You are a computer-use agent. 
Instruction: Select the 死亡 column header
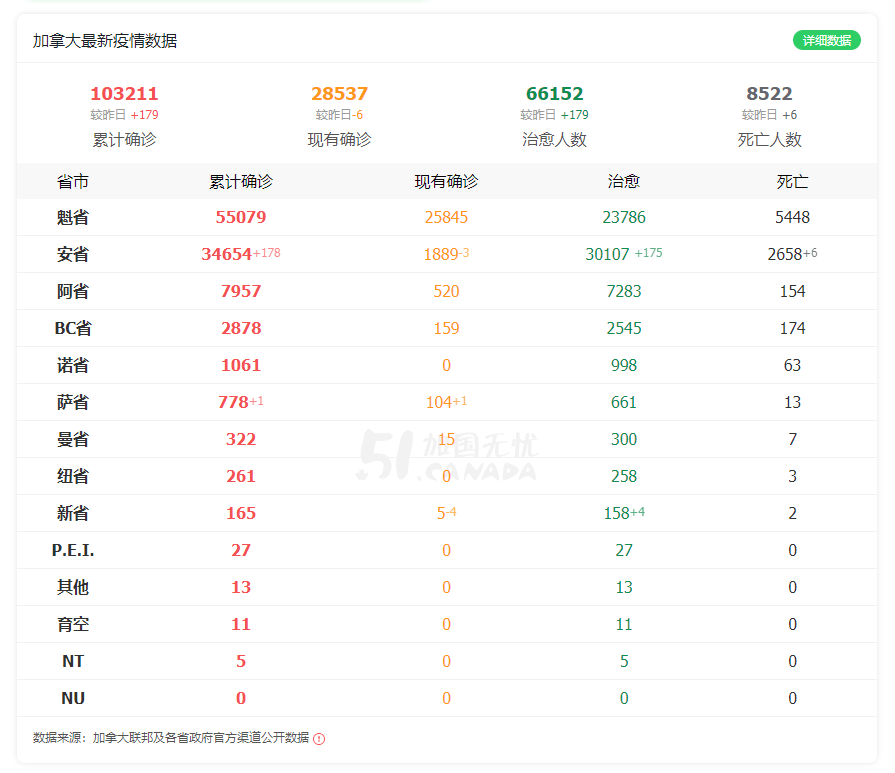click(x=792, y=182)
